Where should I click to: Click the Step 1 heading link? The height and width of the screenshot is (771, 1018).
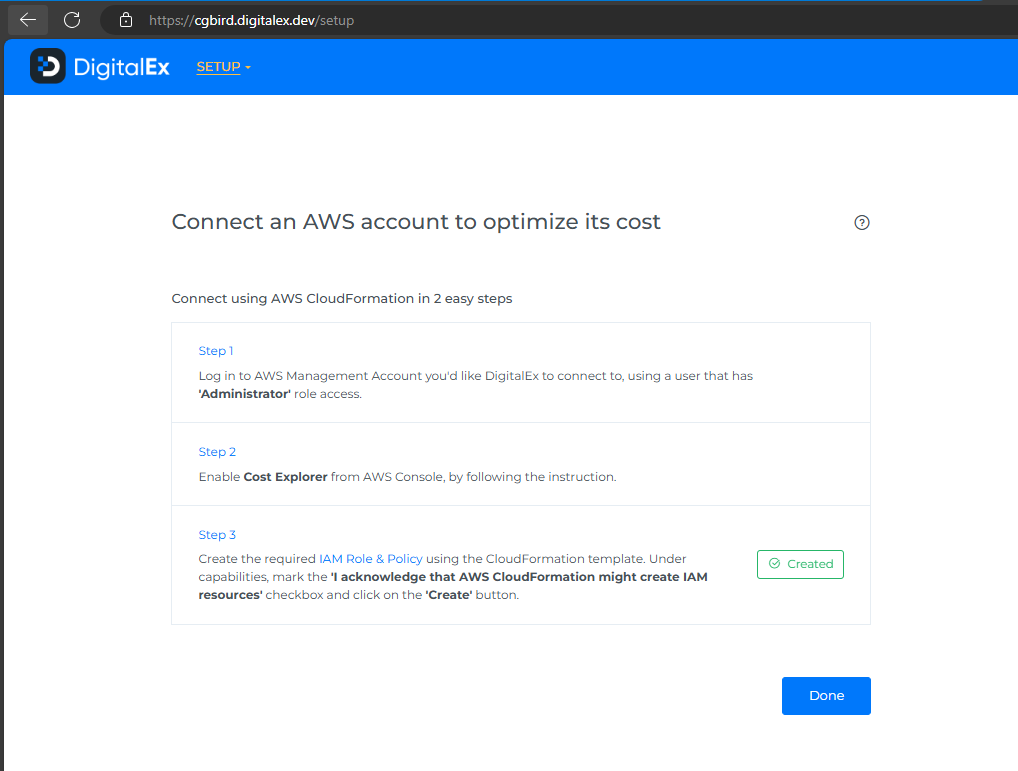216,351
